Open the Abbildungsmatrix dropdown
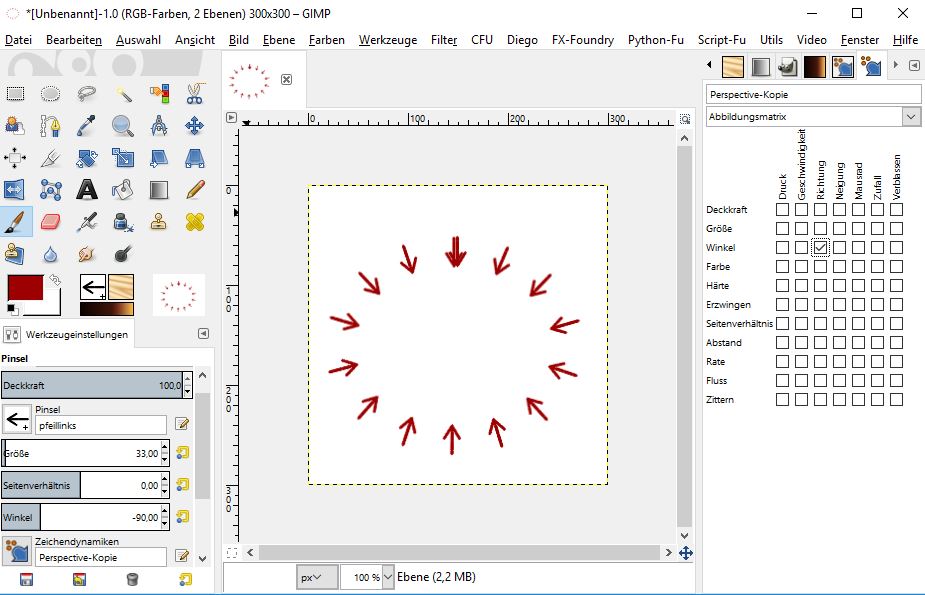The height and width of the screenshot is (595, 925). pos(812,117)
